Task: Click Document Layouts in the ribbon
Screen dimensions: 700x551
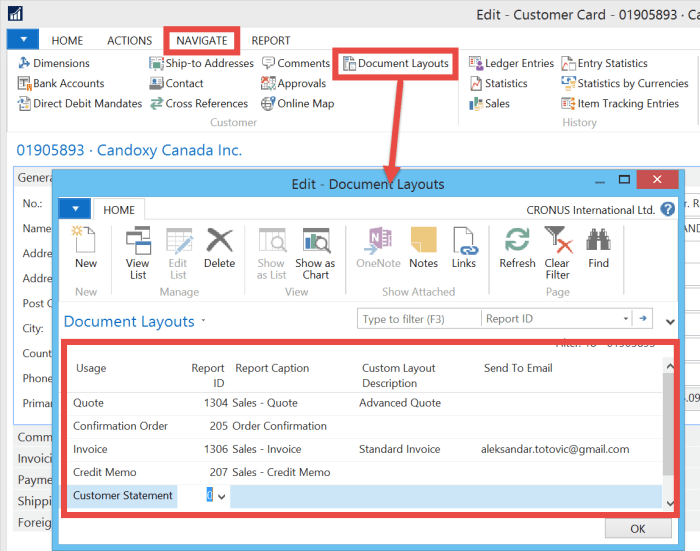Action: tap(395, 64)
